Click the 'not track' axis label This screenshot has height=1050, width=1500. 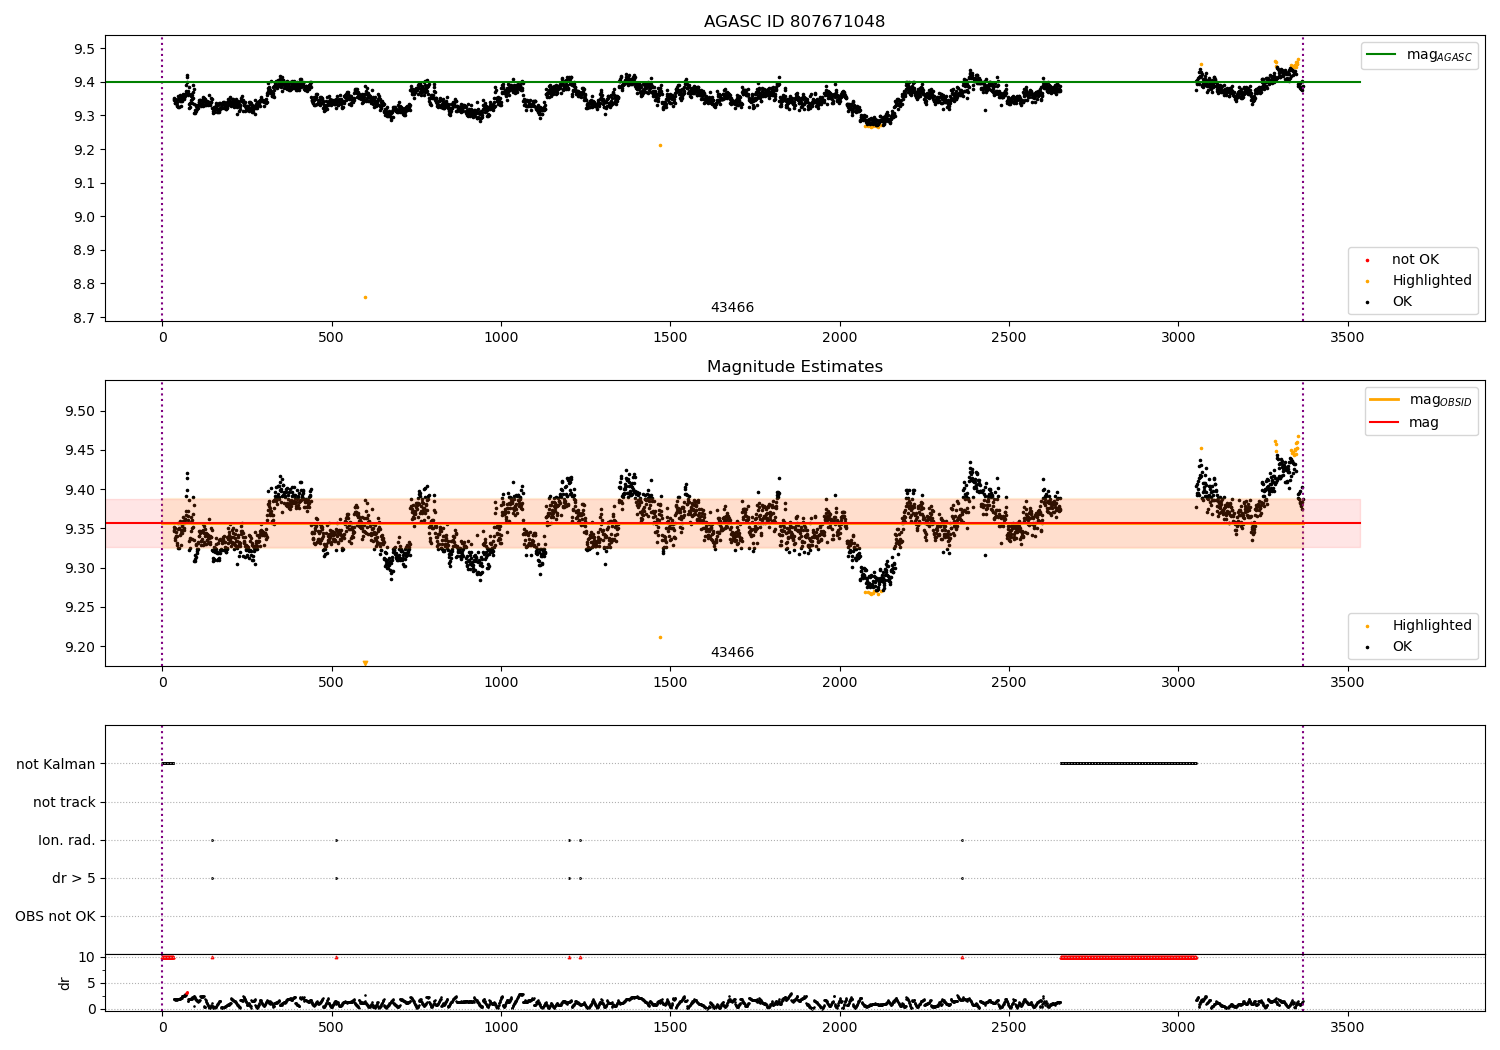pyautogui.click(x=64, y=802)
